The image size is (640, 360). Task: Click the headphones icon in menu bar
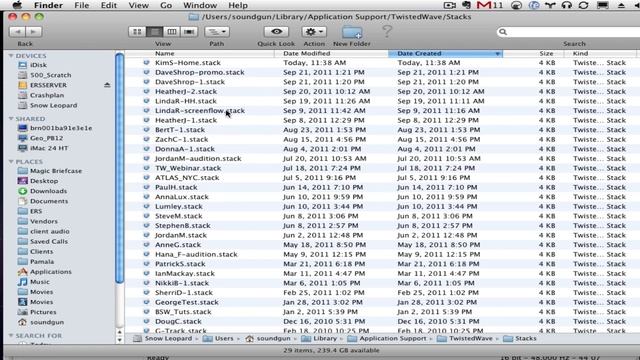coord(567,5)
